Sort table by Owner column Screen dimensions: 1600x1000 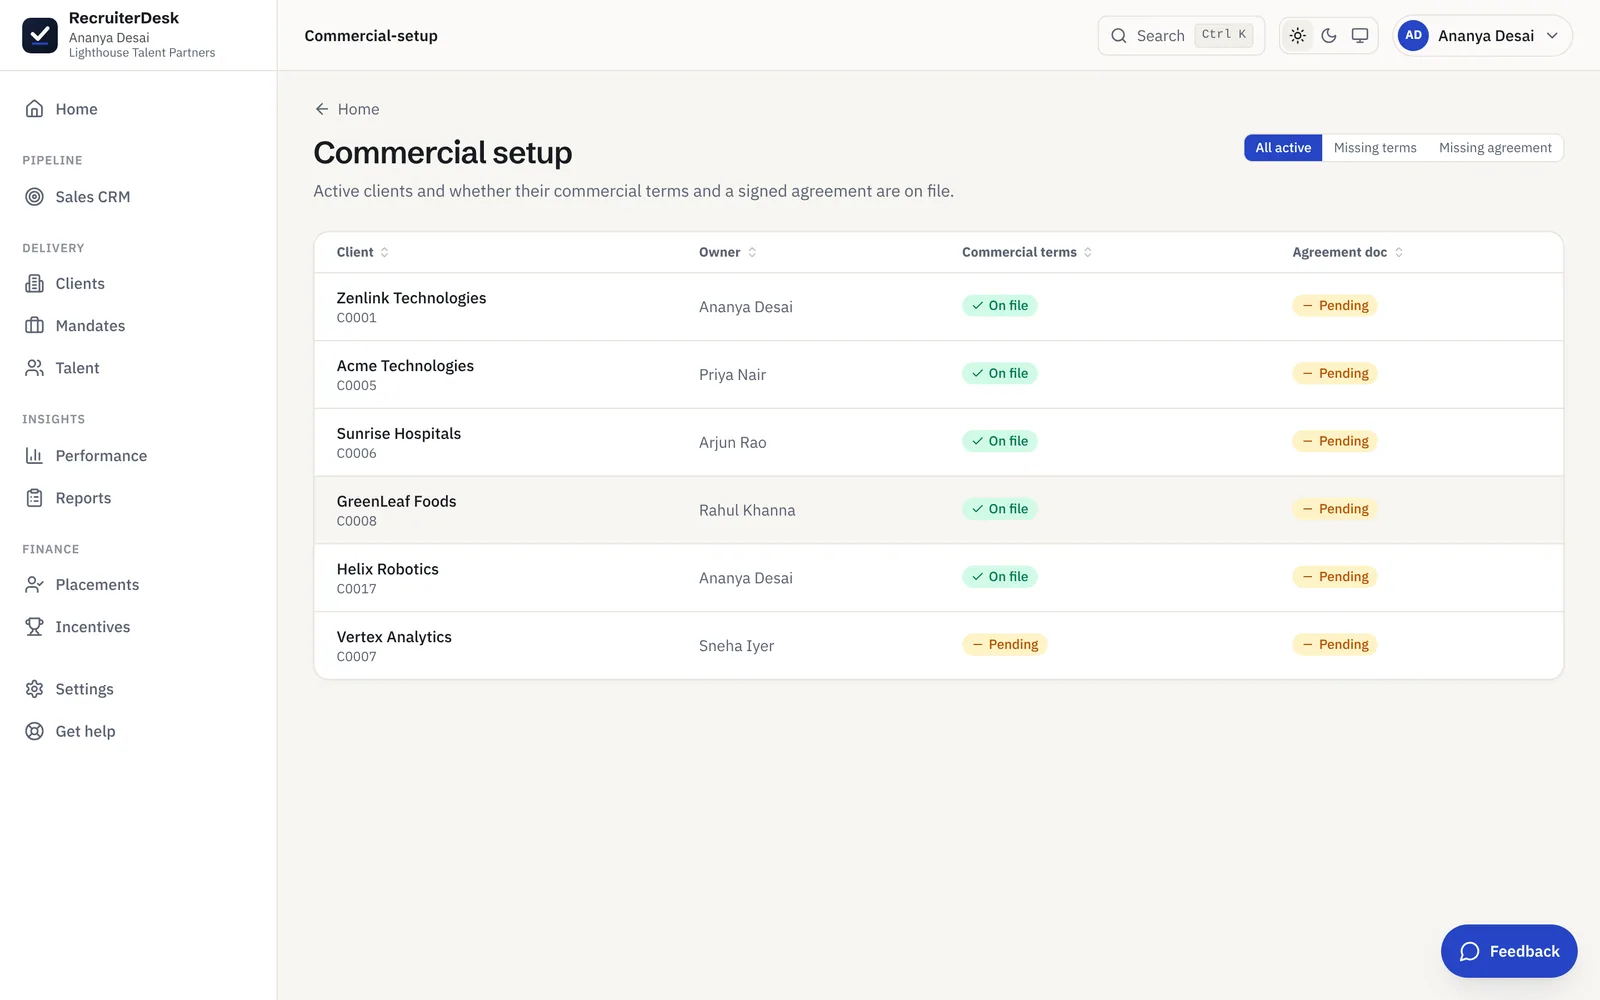coord(728,252)
